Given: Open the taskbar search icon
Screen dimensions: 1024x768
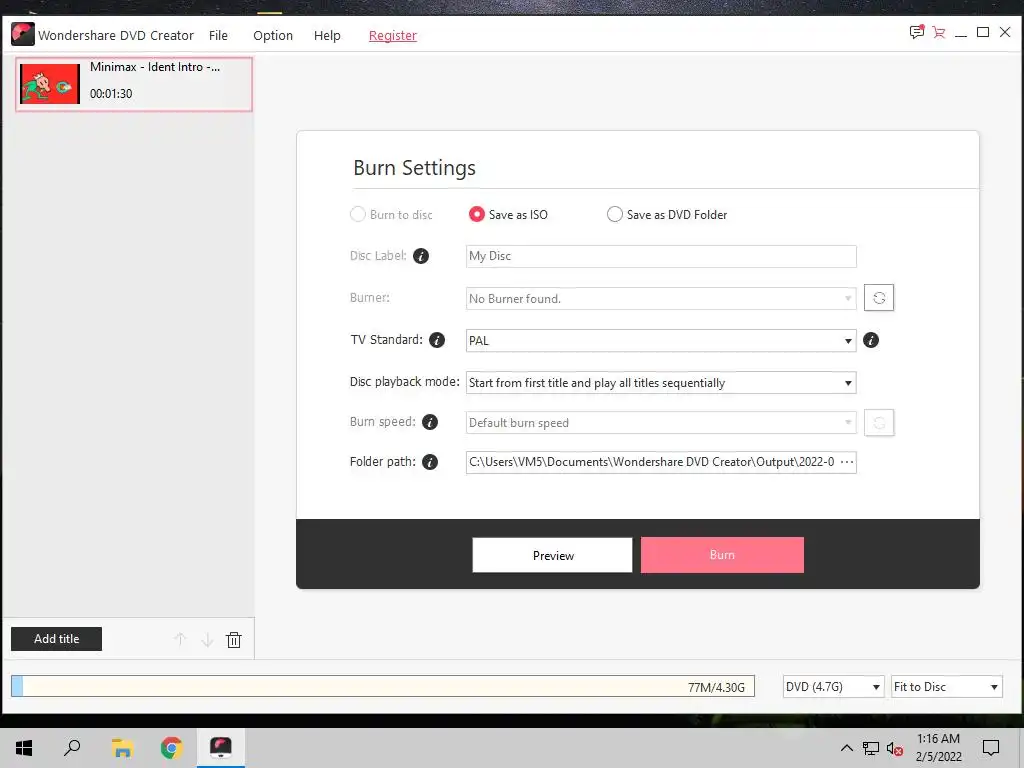Looking at the screenshot, I should coord(72,748).
